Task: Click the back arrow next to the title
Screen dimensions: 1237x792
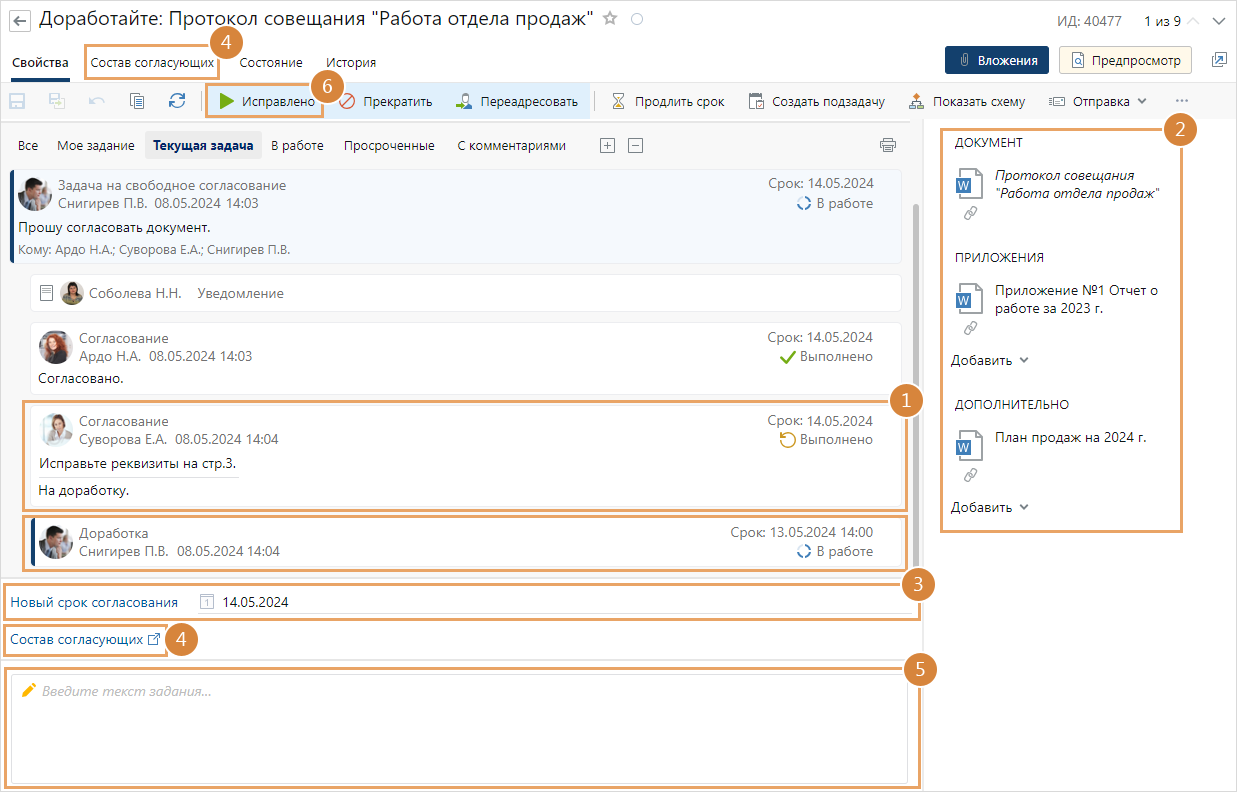Action: pos(20,20)
